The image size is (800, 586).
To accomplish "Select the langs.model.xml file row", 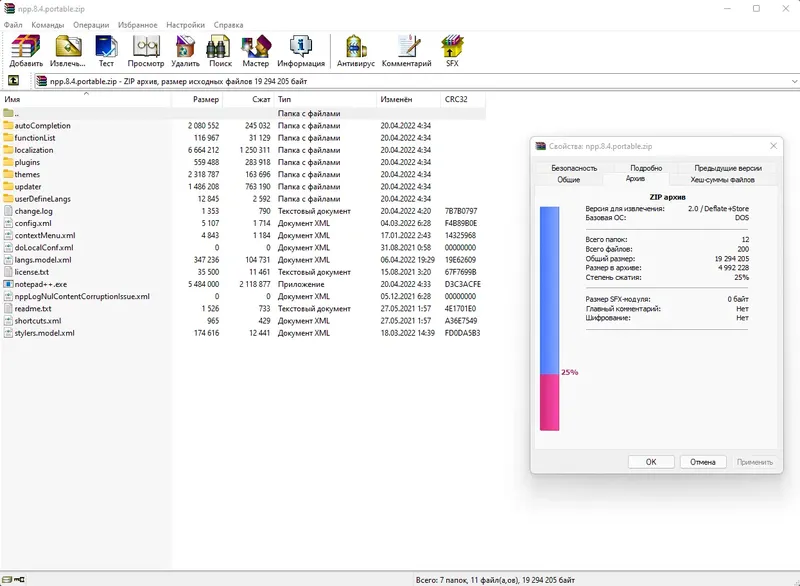I will tap(243, 260).
